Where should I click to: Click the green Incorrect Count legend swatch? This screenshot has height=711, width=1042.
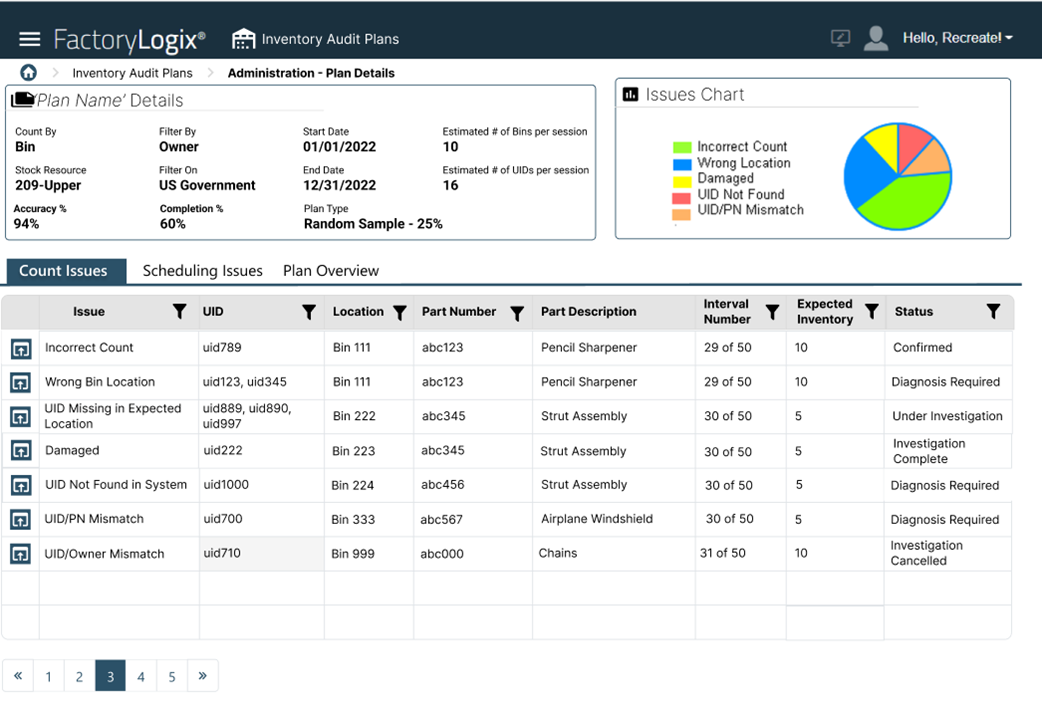tap(682, 147)
